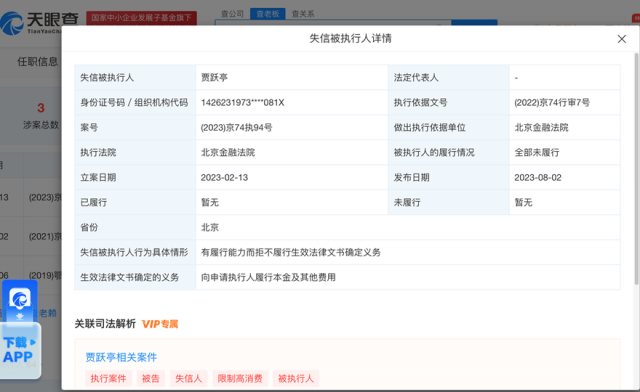The image size is (640, 392).
Task: Click the blue search button beside input
Action: pos(474,23)
